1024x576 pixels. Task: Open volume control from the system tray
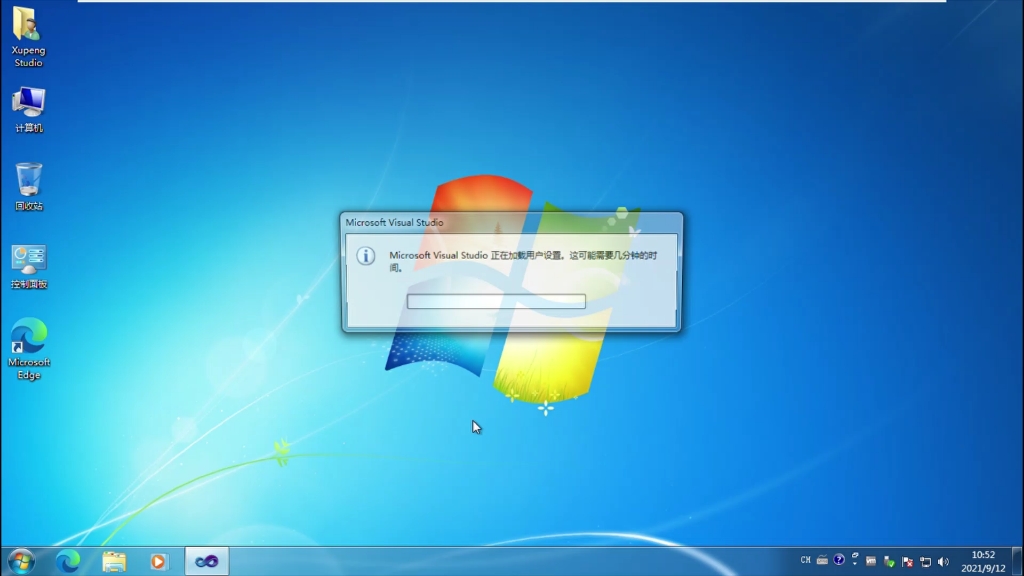[x=943, y=562]
